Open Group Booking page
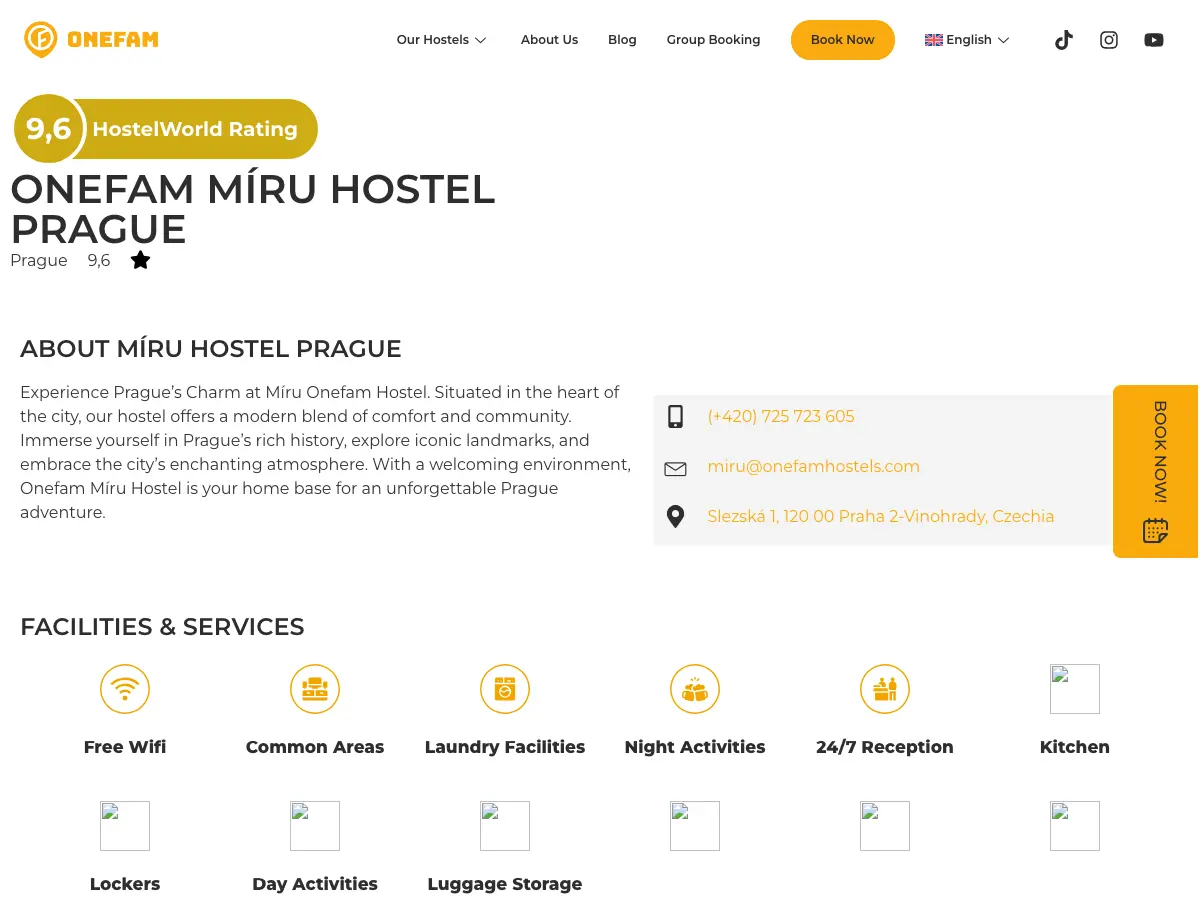Image resolution: width=1200 pixels, height=900 pixels. (x=714, y=40)
